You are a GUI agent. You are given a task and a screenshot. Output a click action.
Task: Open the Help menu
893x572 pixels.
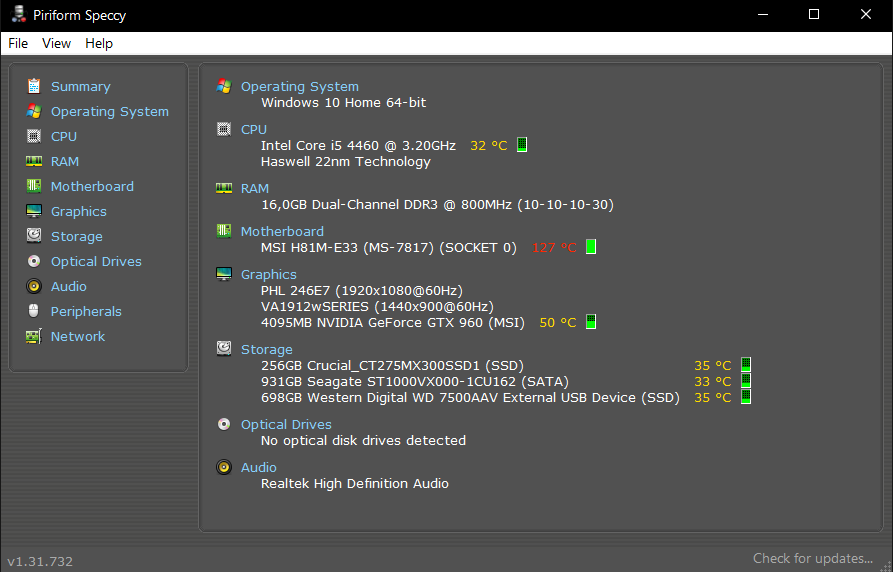pos(99,43)
